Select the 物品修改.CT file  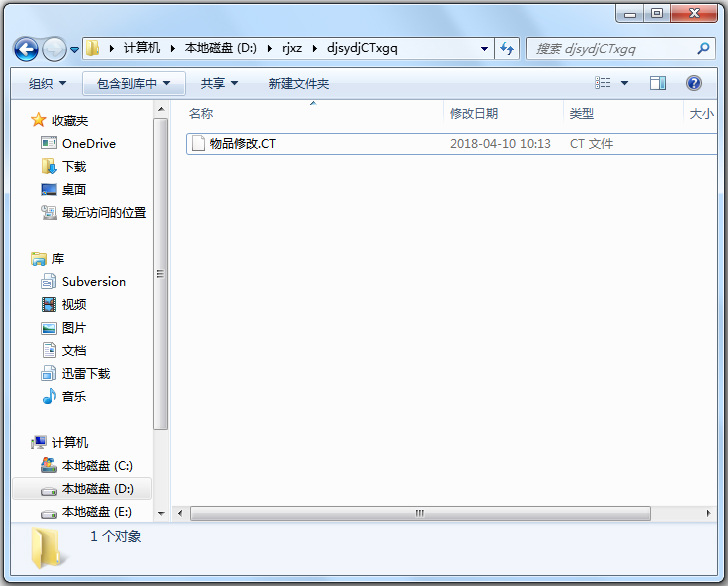242,144
